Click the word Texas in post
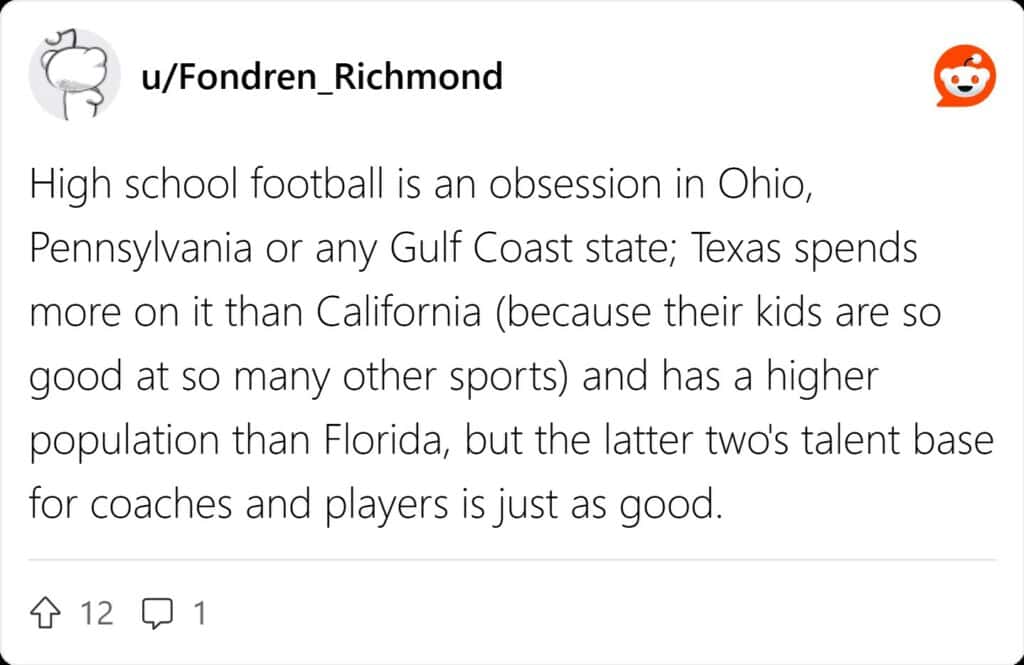 (x=732, y=249)
